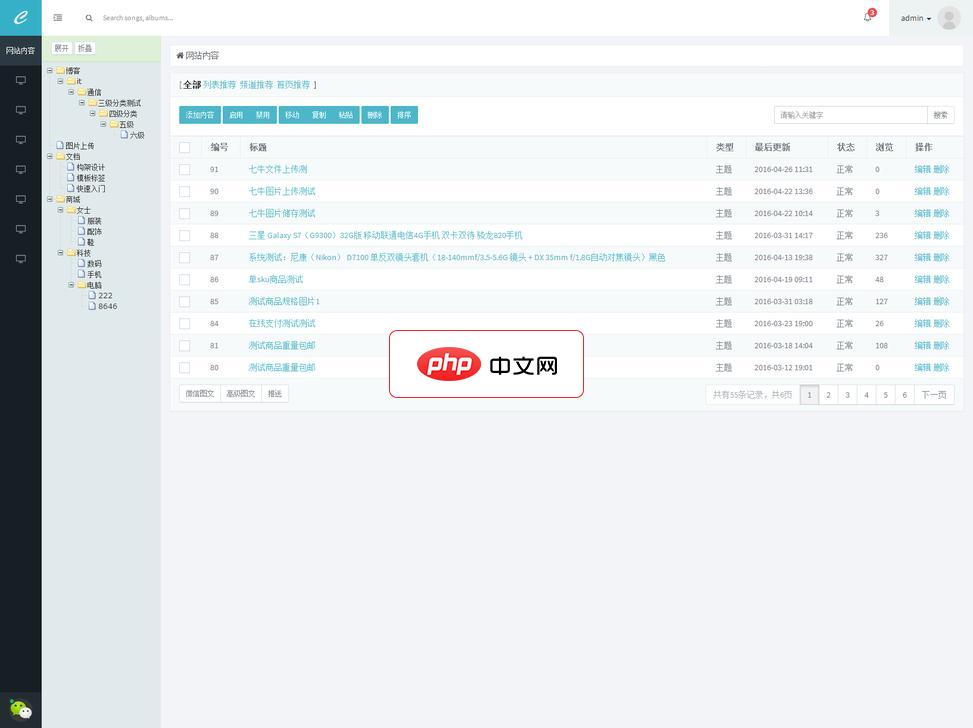Click the 搜索 button beside keyword field

click(x=940, y=115)
